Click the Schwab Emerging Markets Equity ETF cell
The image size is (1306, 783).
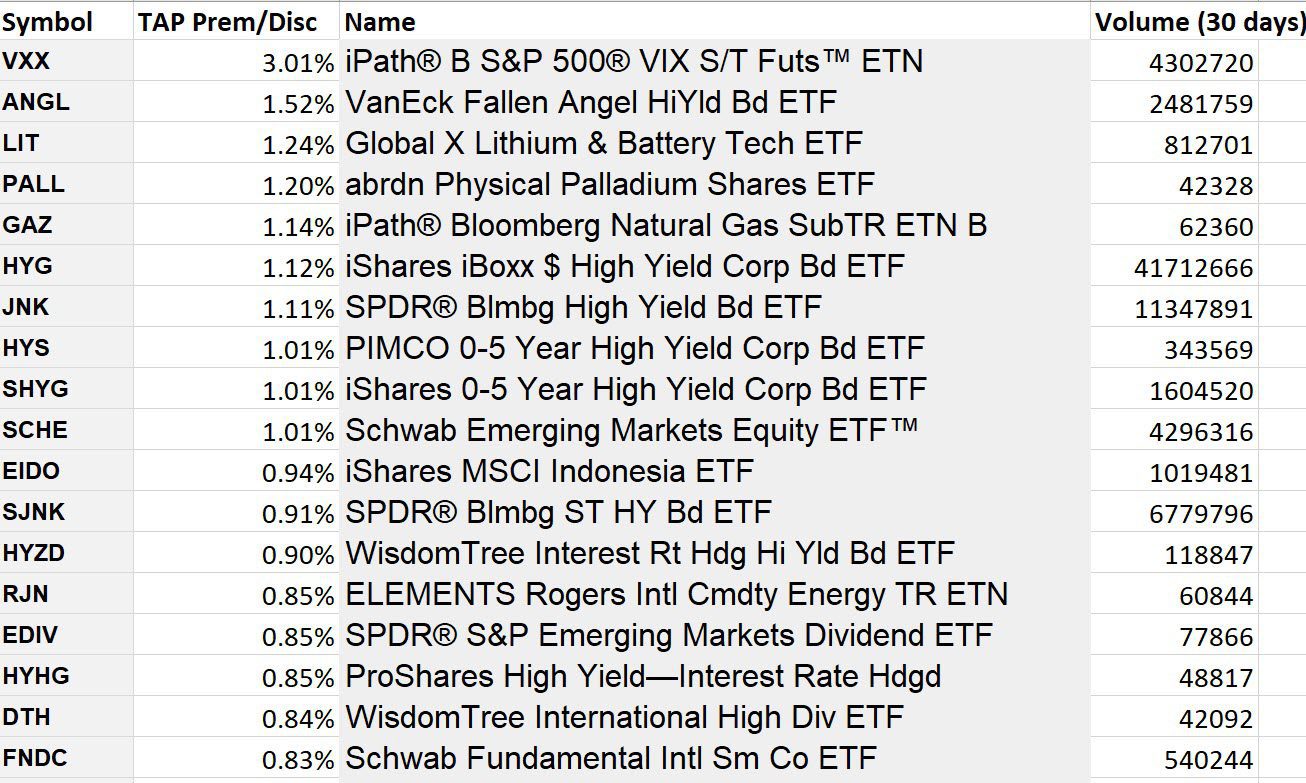(x=631, y=431)
